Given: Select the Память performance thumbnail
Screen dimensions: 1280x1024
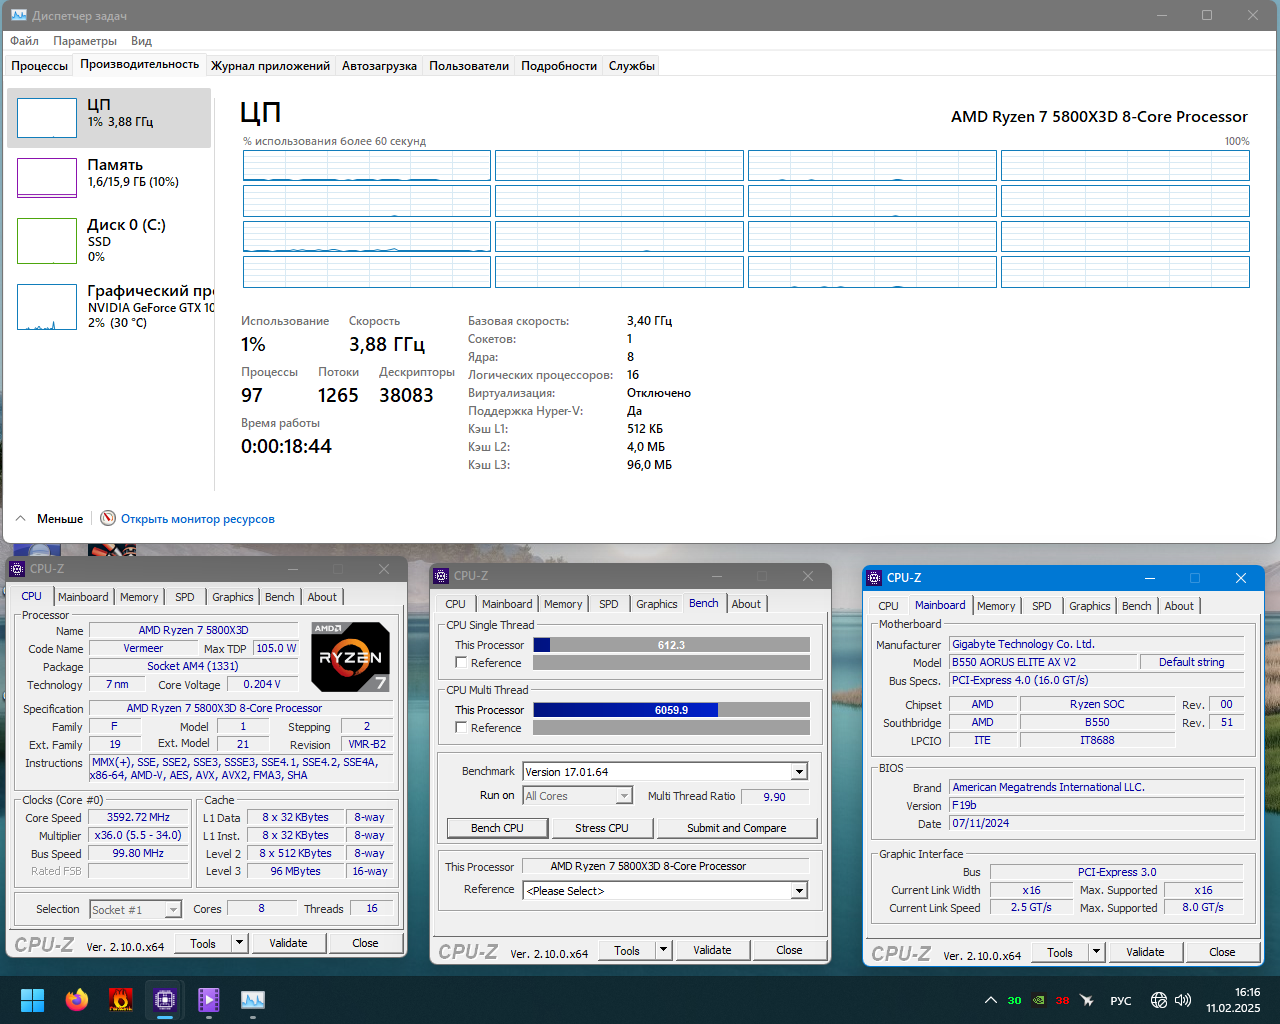Looking at the screenshot, I should pyautogui.click(x=109, y=178).
